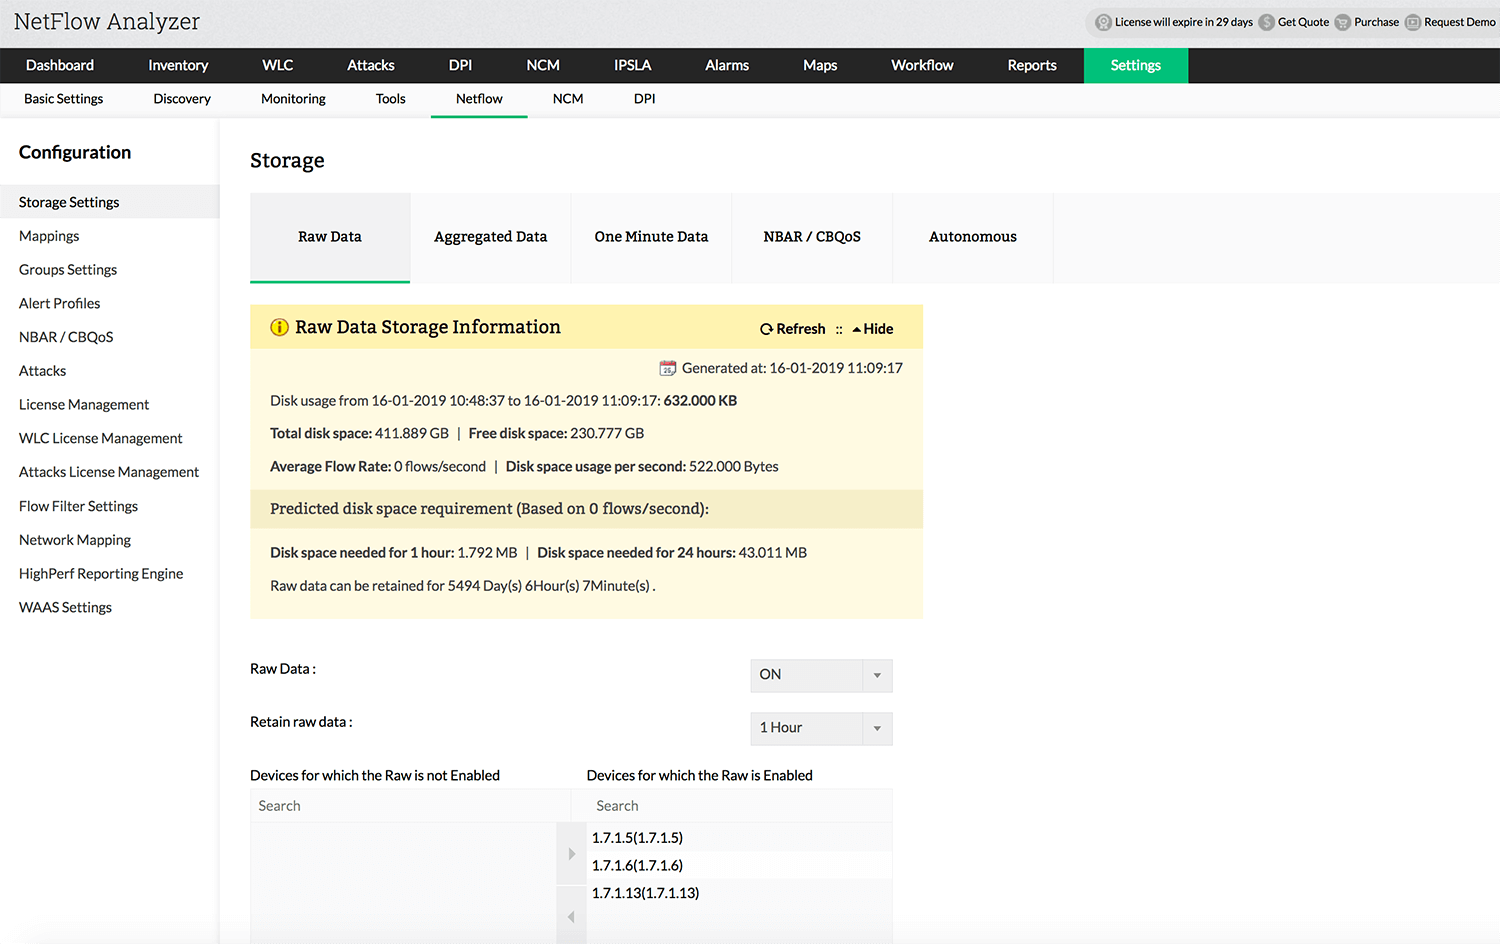Viewport: 1500px width, 944px height.
Task: Open the Alarms menu
Action: (727, 65)
